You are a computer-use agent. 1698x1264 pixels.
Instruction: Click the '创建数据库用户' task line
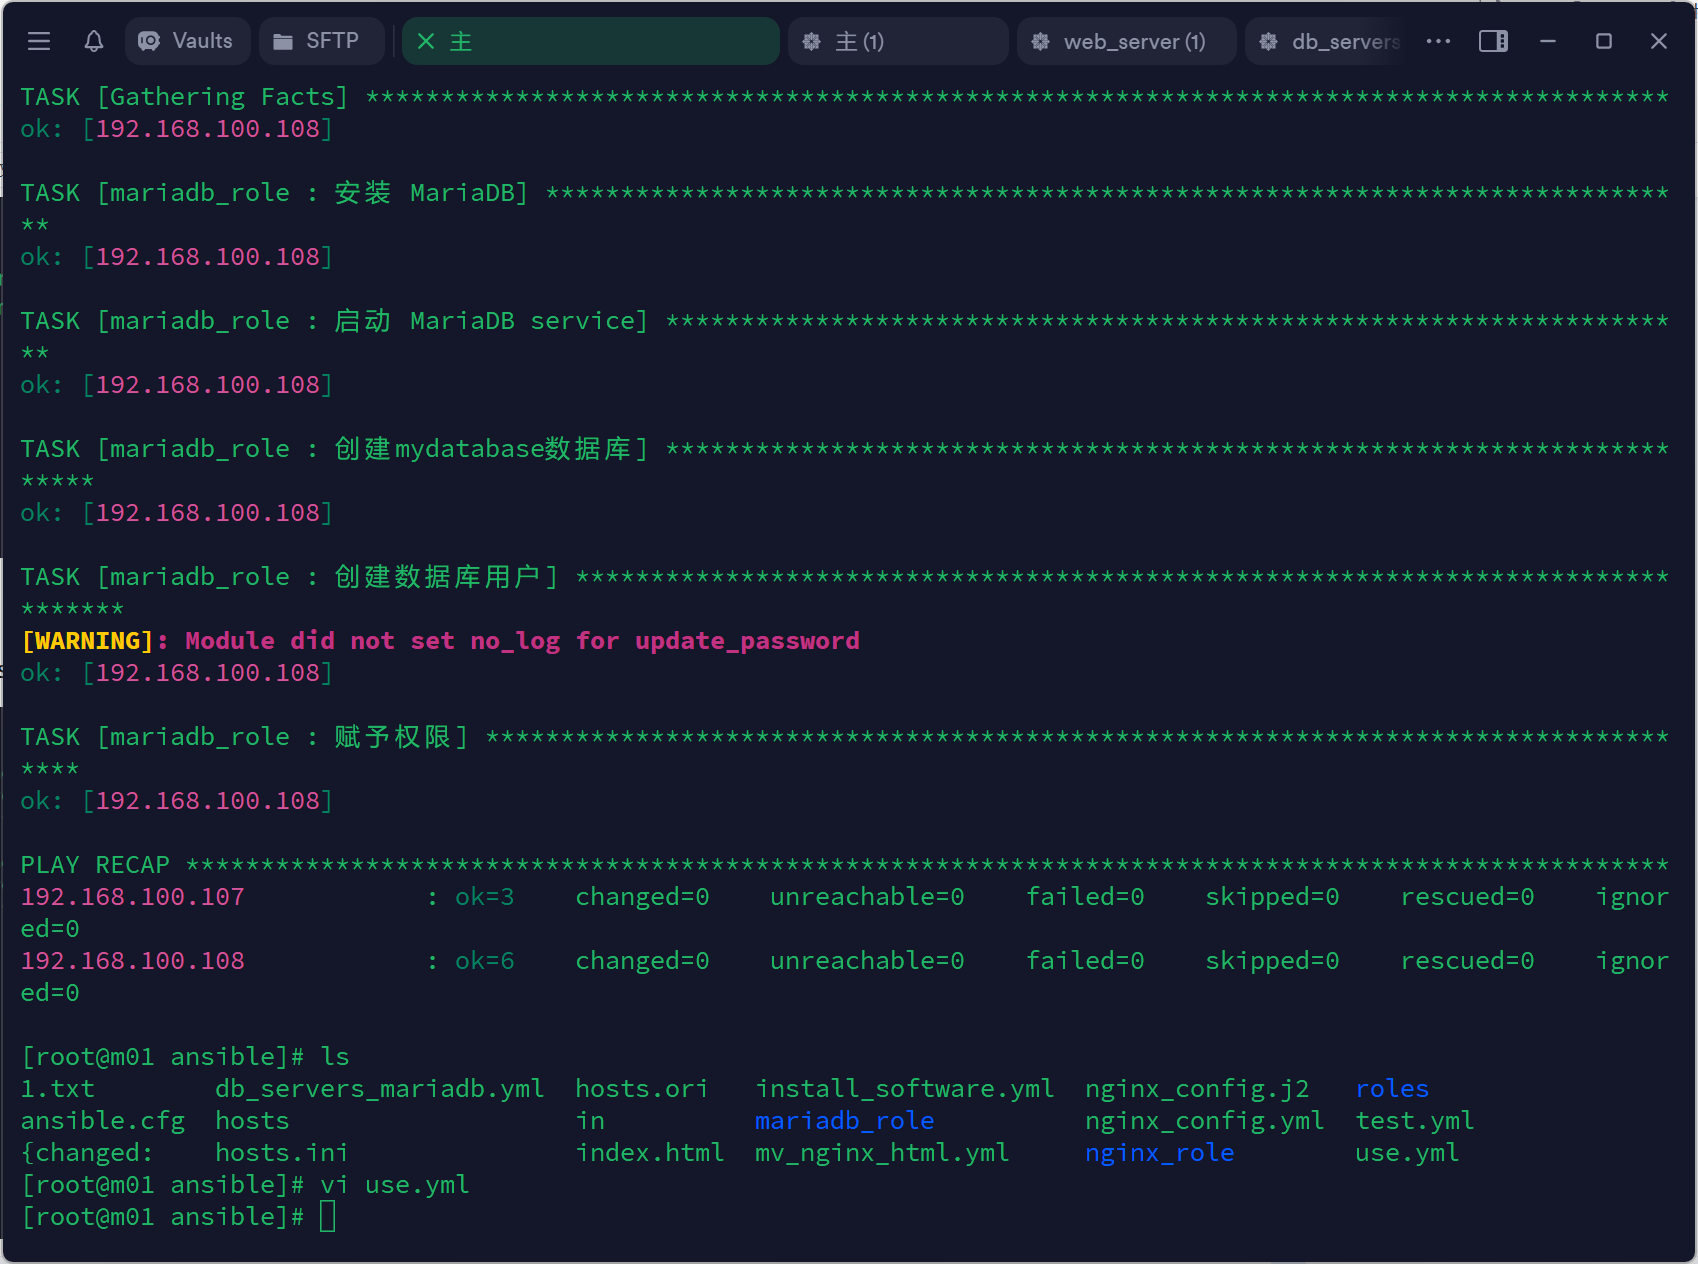pyautogui.click(x=844, y=577)
